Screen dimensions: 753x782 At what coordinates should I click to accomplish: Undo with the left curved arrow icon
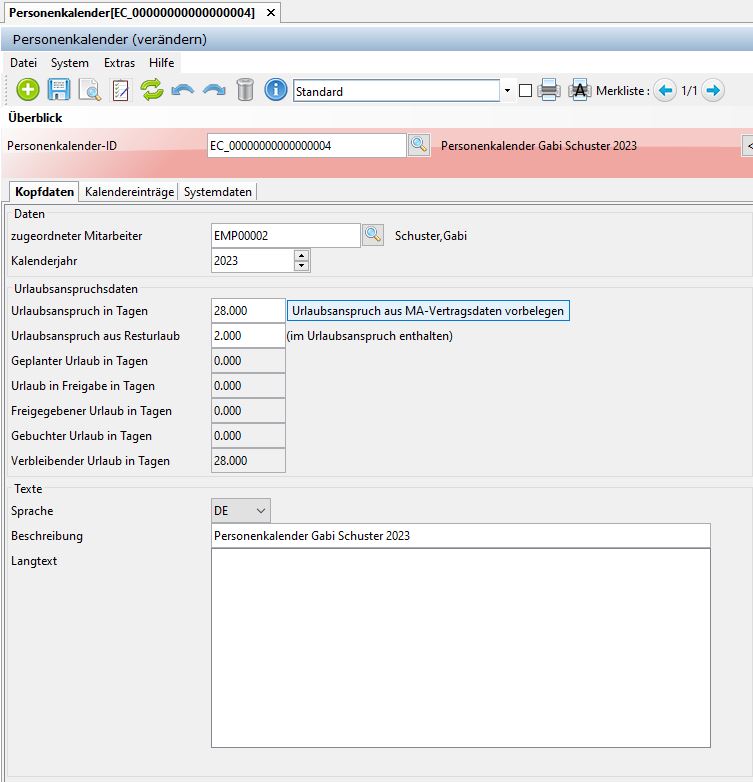click(x=182, y=90)
